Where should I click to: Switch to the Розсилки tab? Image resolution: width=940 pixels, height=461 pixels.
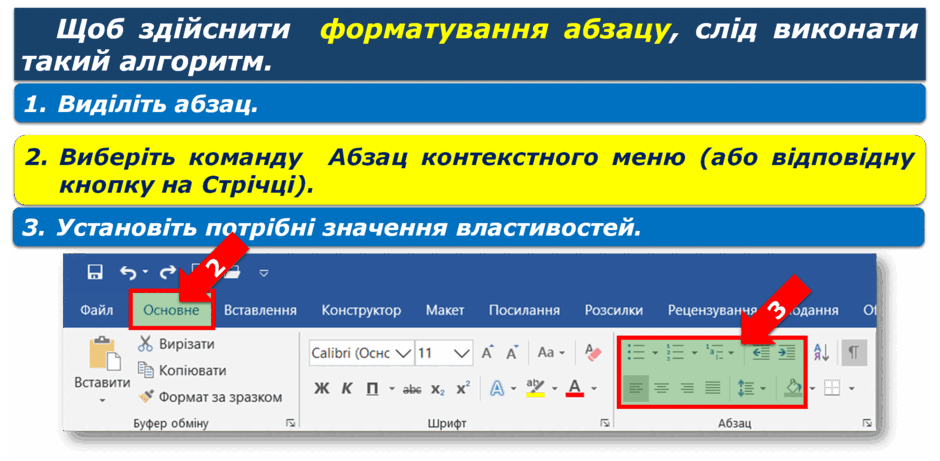[614, 311]
